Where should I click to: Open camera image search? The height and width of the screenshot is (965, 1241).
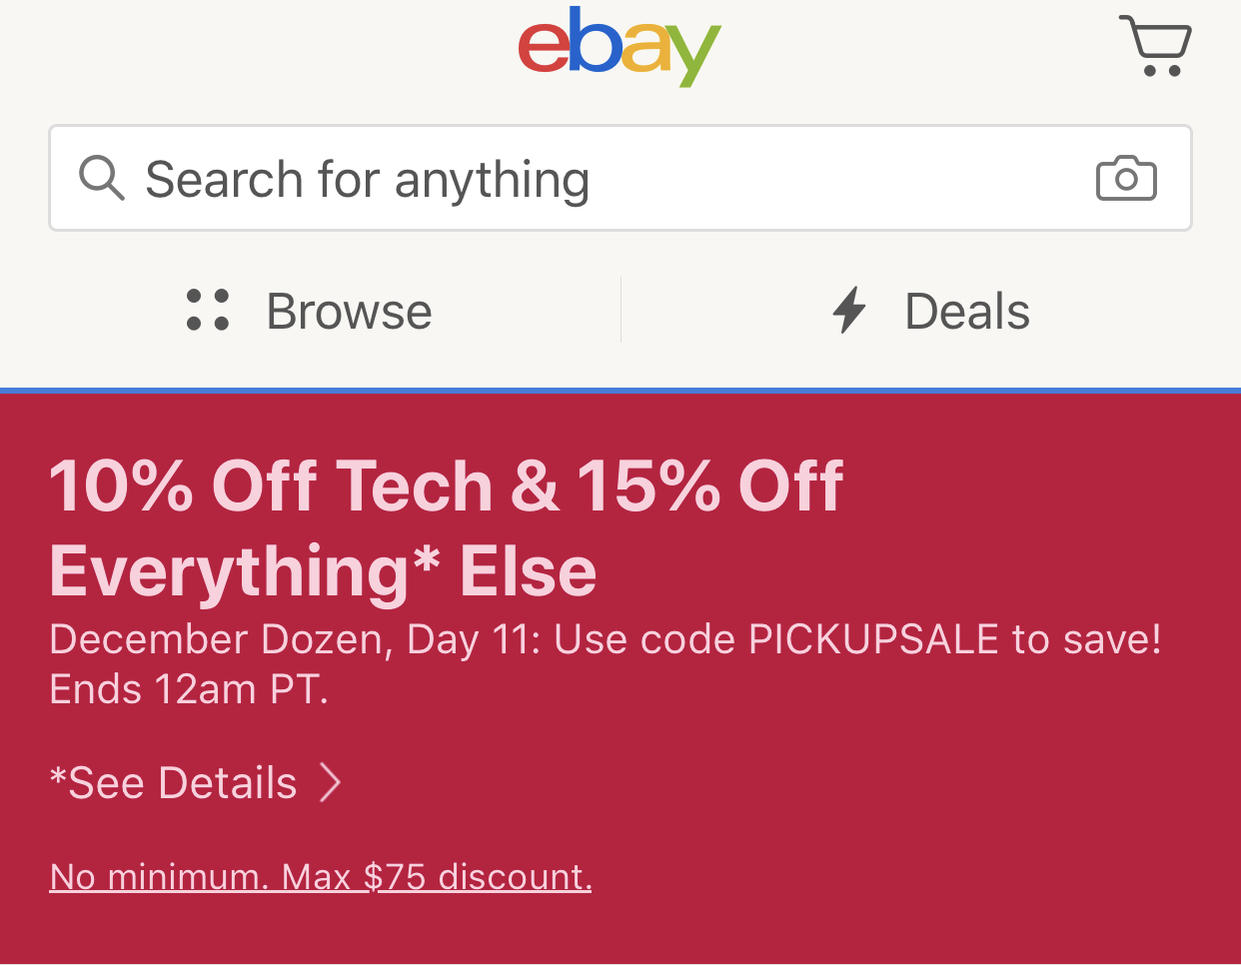[1126, 179]
